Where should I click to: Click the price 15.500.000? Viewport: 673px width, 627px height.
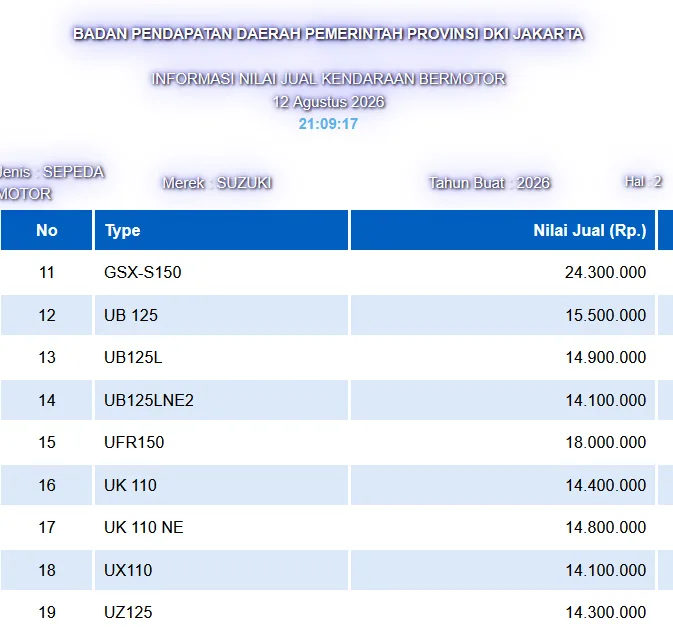click(605, 315)
